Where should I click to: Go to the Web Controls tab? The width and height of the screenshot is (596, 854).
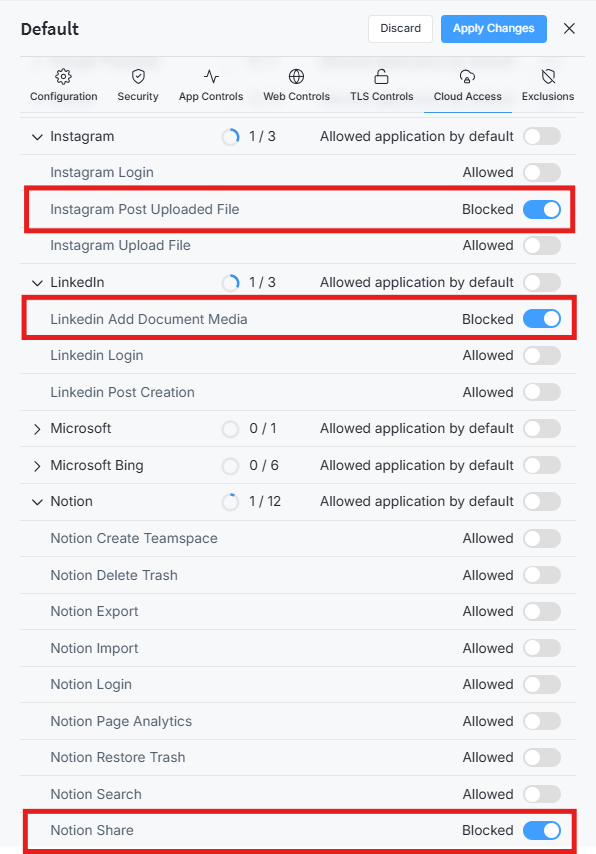296,86
